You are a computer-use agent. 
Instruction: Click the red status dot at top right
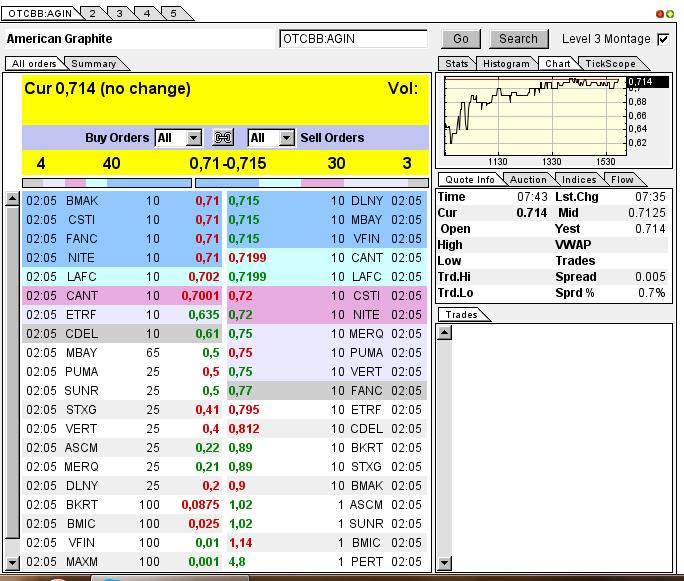pyautogui.click(x=660, y=14)
